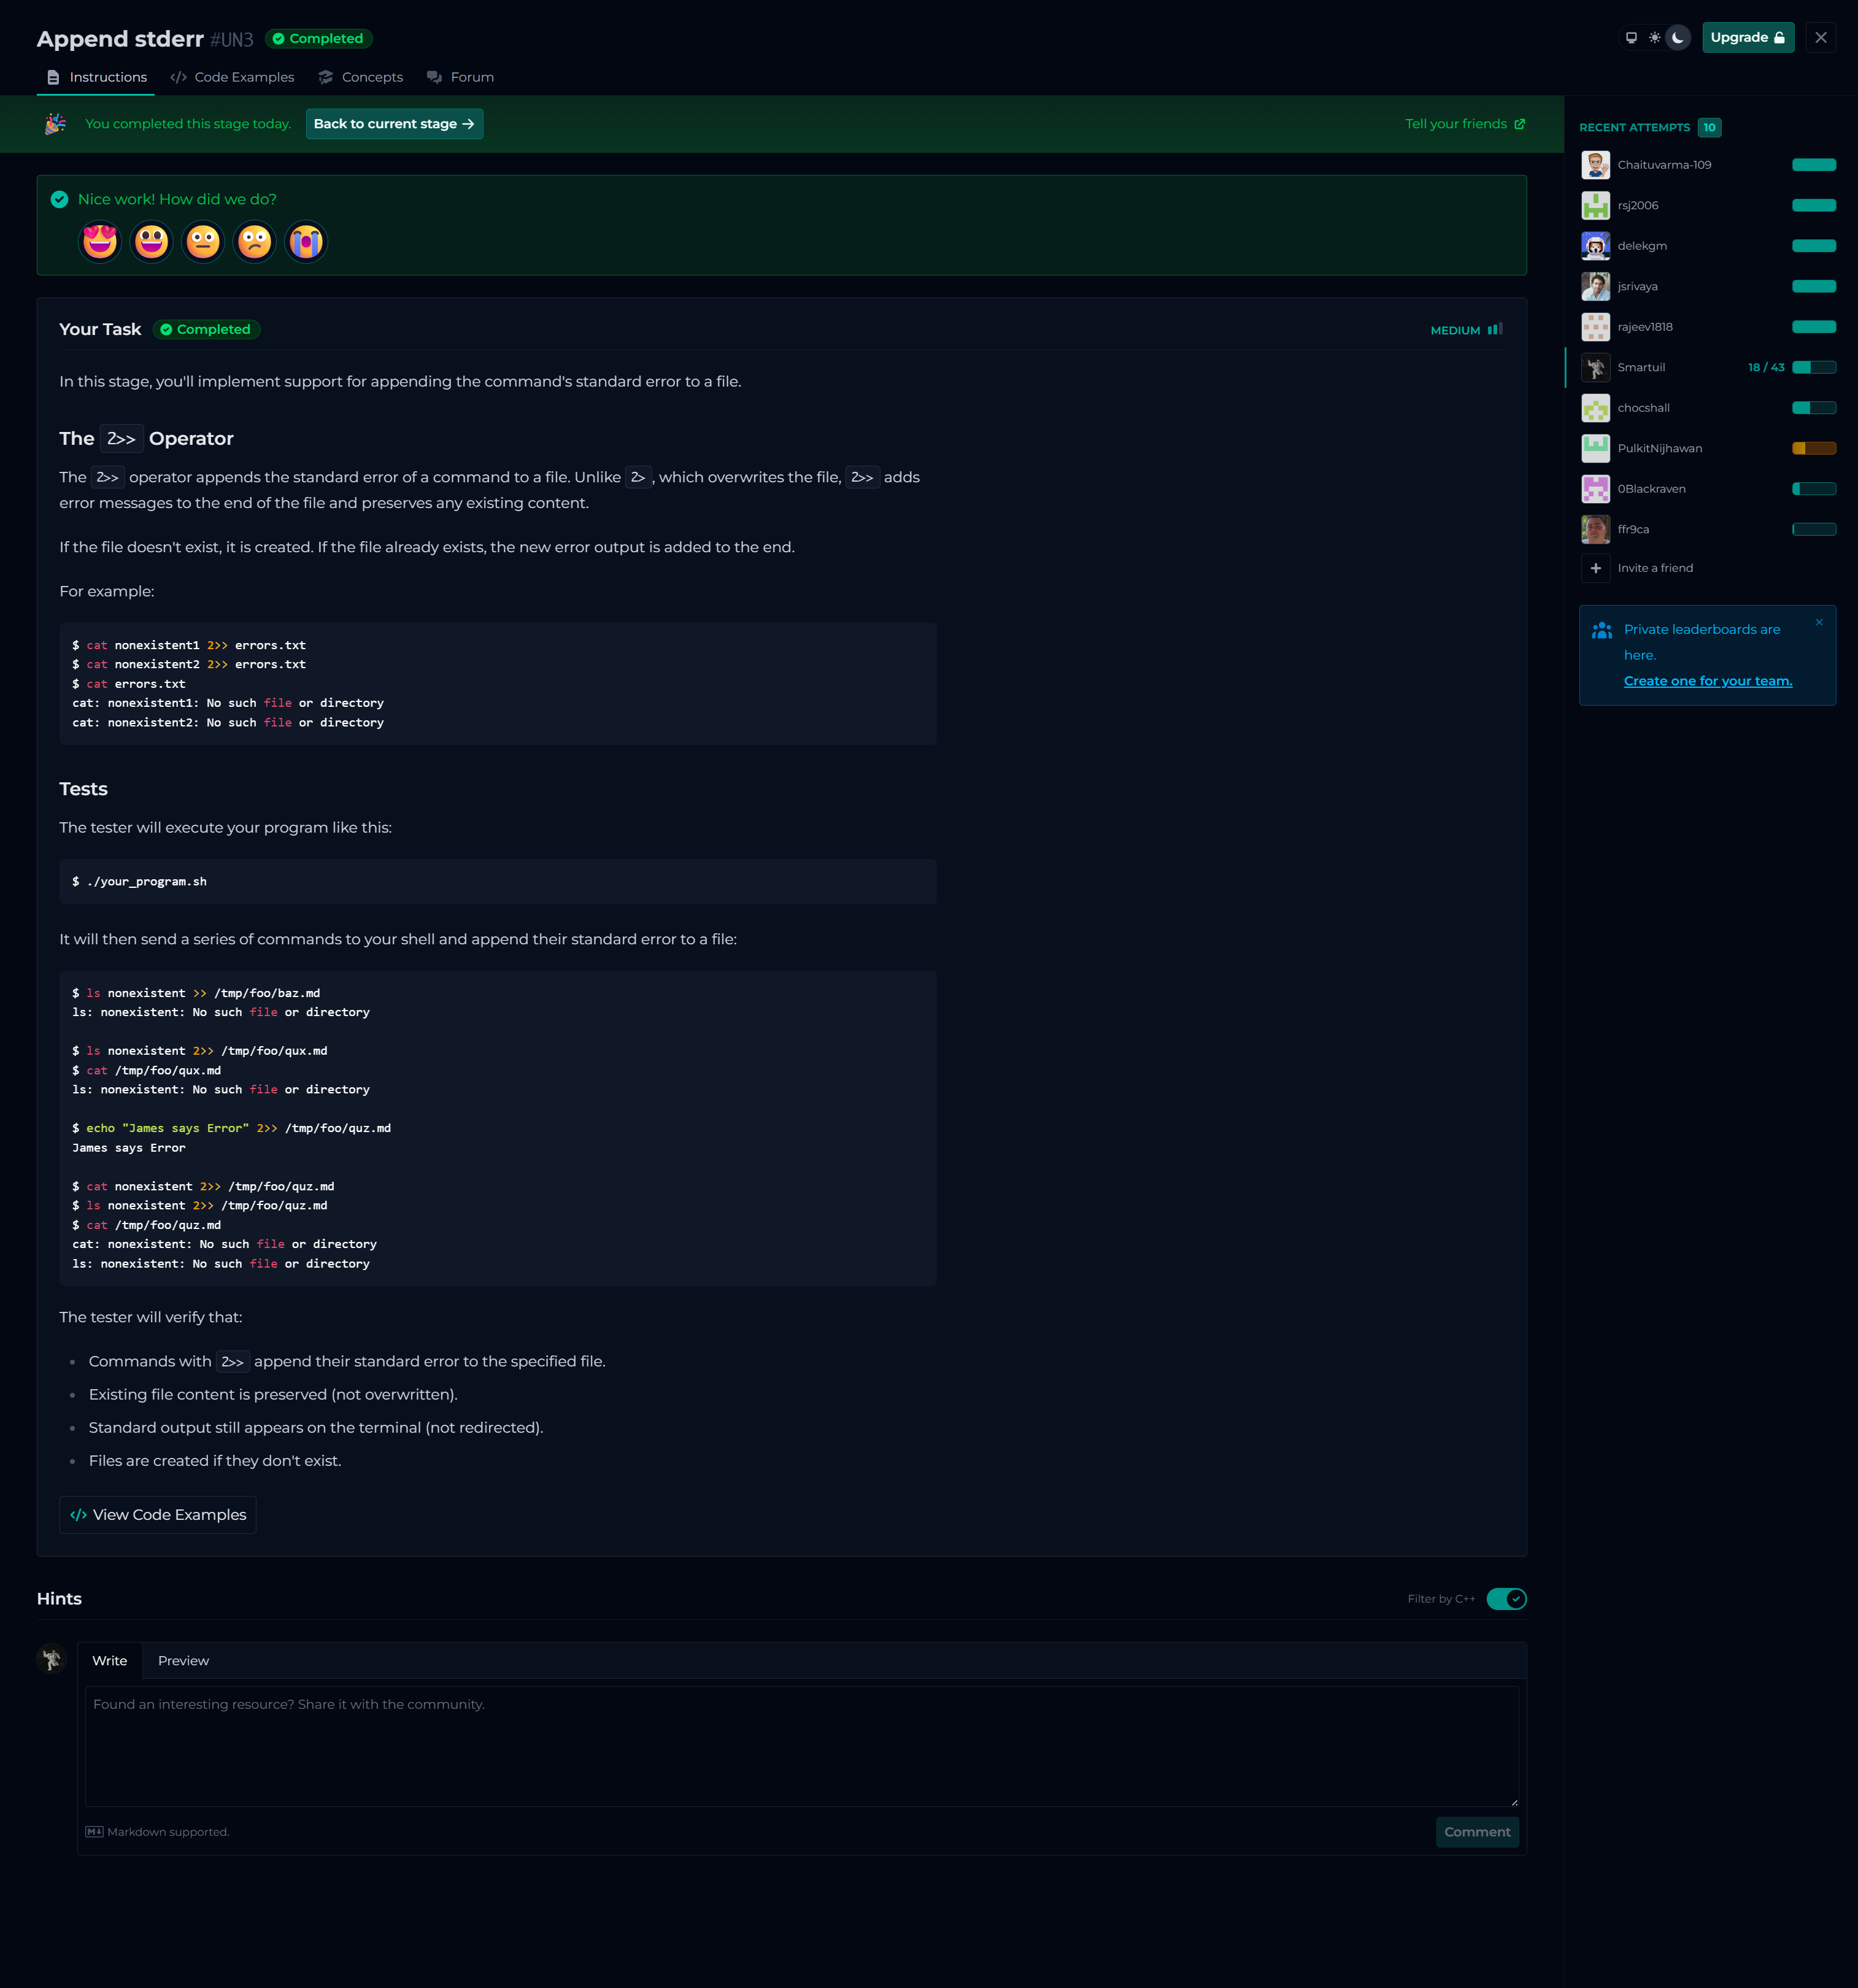Dismiss the private leaderboards notice

point(1819,622)
